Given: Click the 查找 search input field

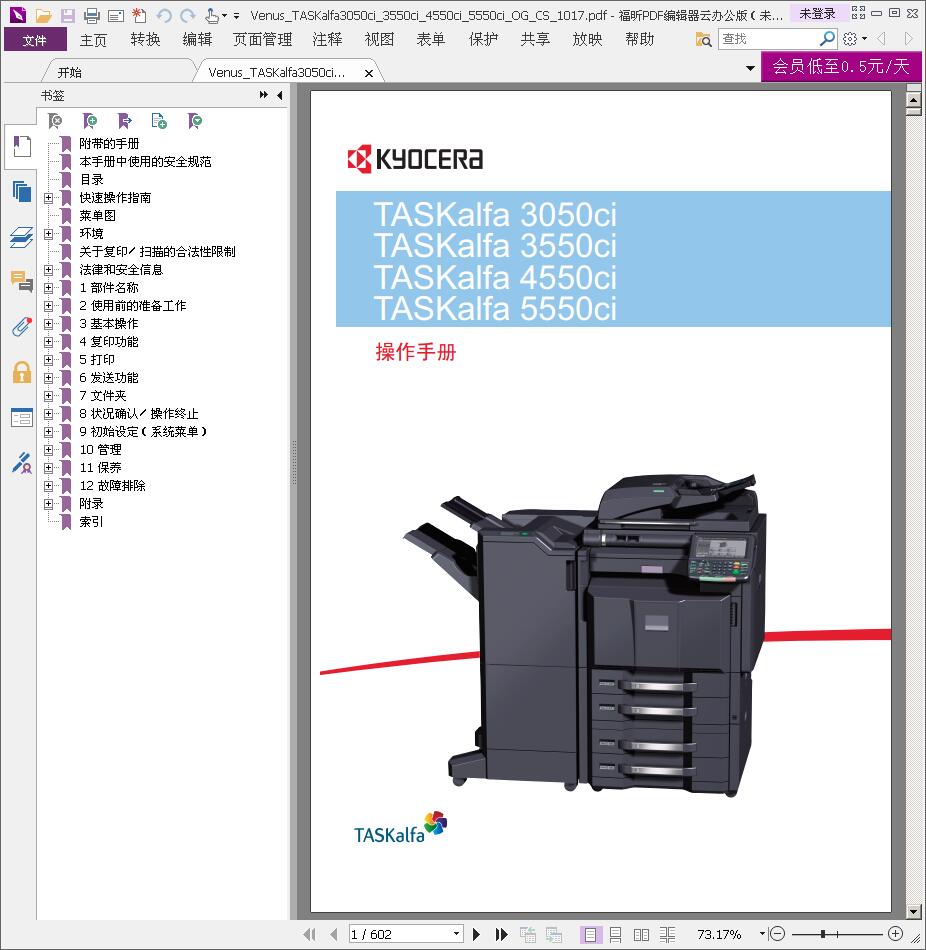Looking at the screenshot, I should coord(768,39).
